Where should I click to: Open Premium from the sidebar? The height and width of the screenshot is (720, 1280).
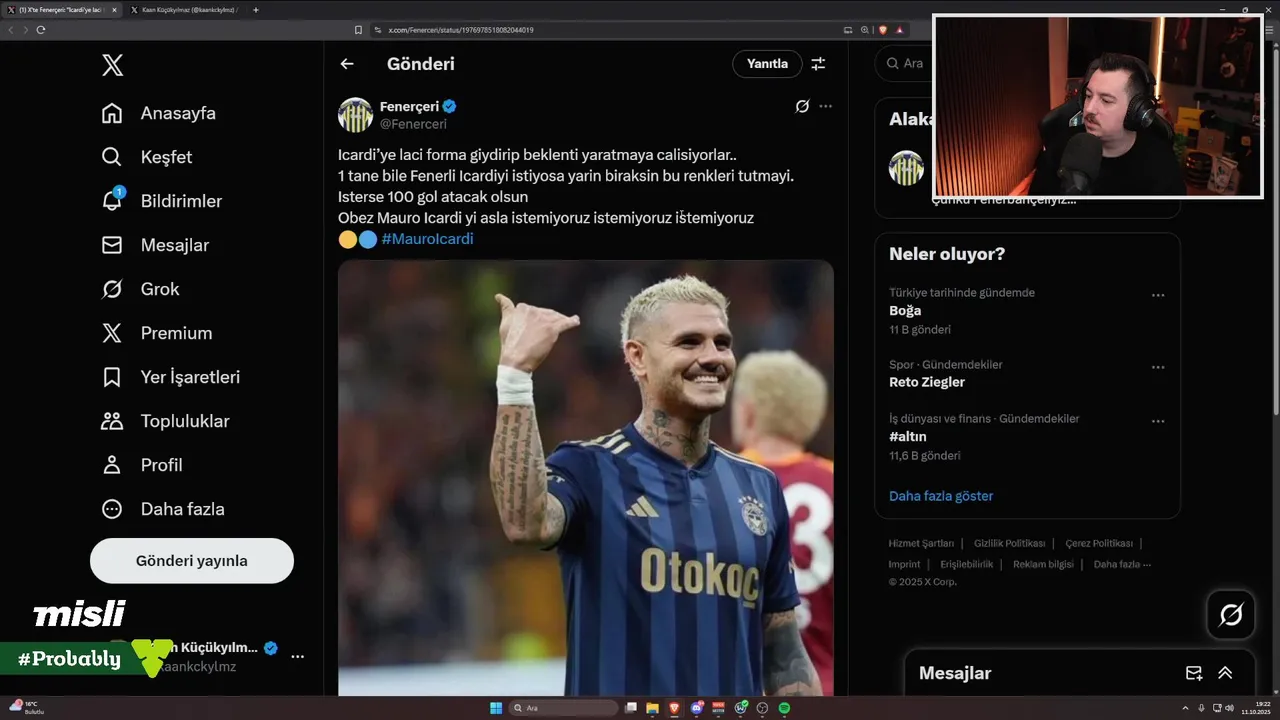click(x=156, y=333)
